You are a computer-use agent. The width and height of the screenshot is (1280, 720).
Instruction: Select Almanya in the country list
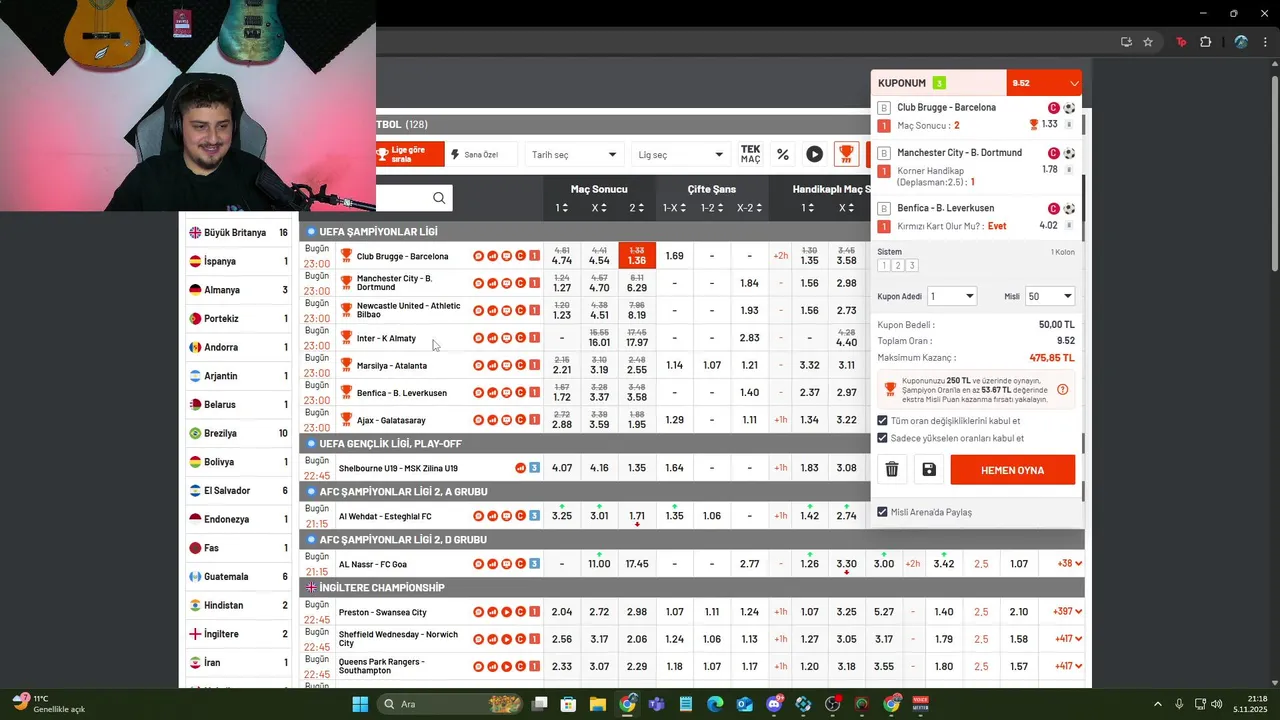tap(239, 290)
